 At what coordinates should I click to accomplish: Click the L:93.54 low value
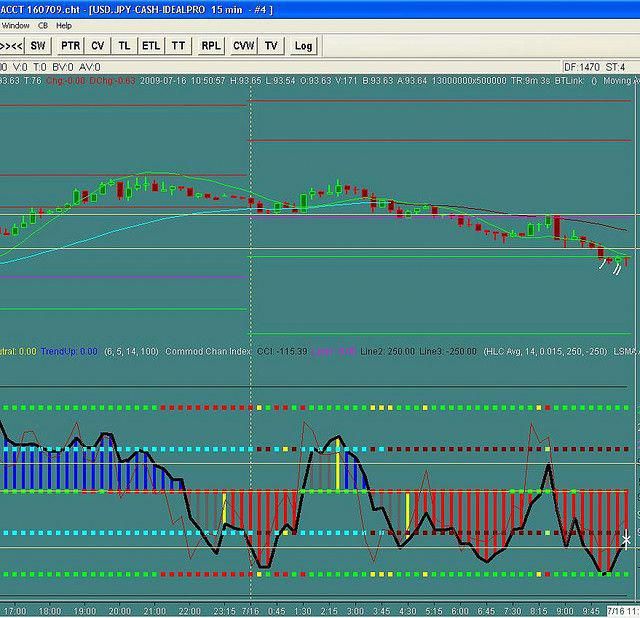click(280, 81)
